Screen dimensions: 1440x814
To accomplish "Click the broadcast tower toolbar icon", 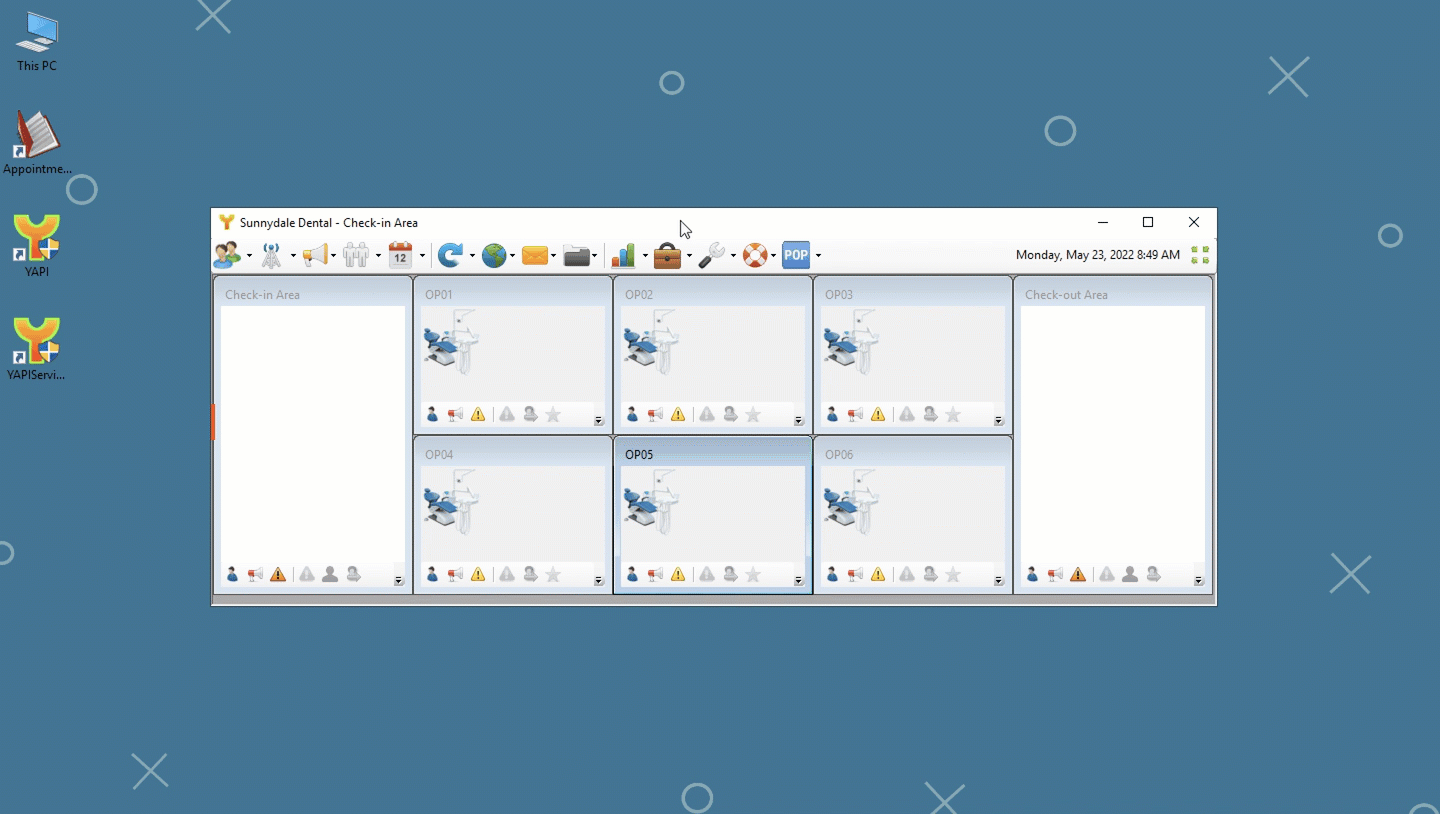I will click(271, 256).
